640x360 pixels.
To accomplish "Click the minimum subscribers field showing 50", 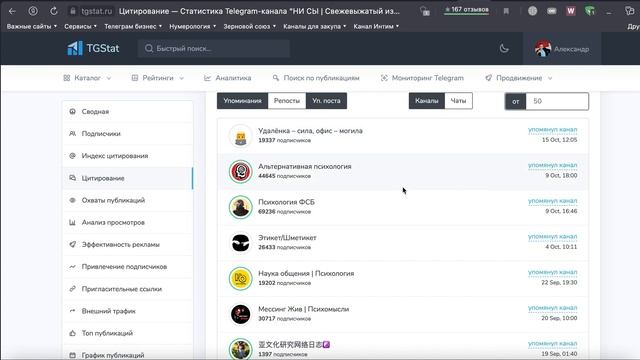I will [557, 101].
